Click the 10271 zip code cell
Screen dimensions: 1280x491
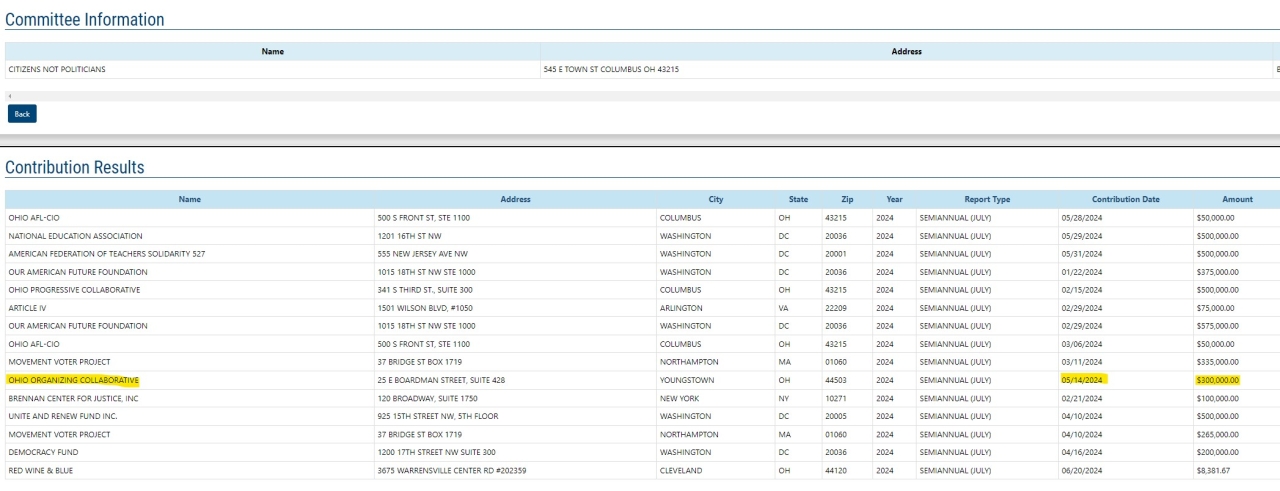pyautogui.click(x=836, y=398)
